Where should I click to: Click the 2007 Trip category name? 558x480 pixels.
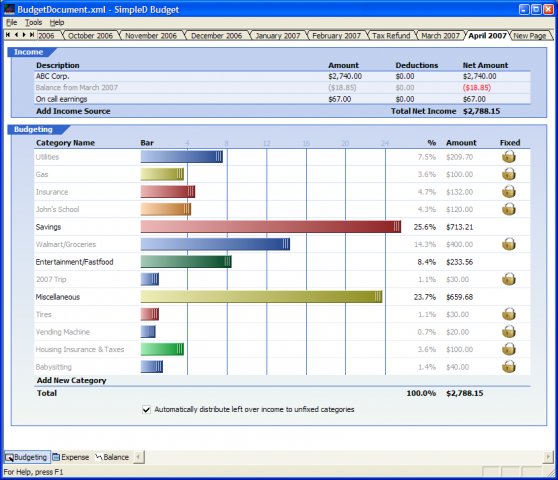51,279
